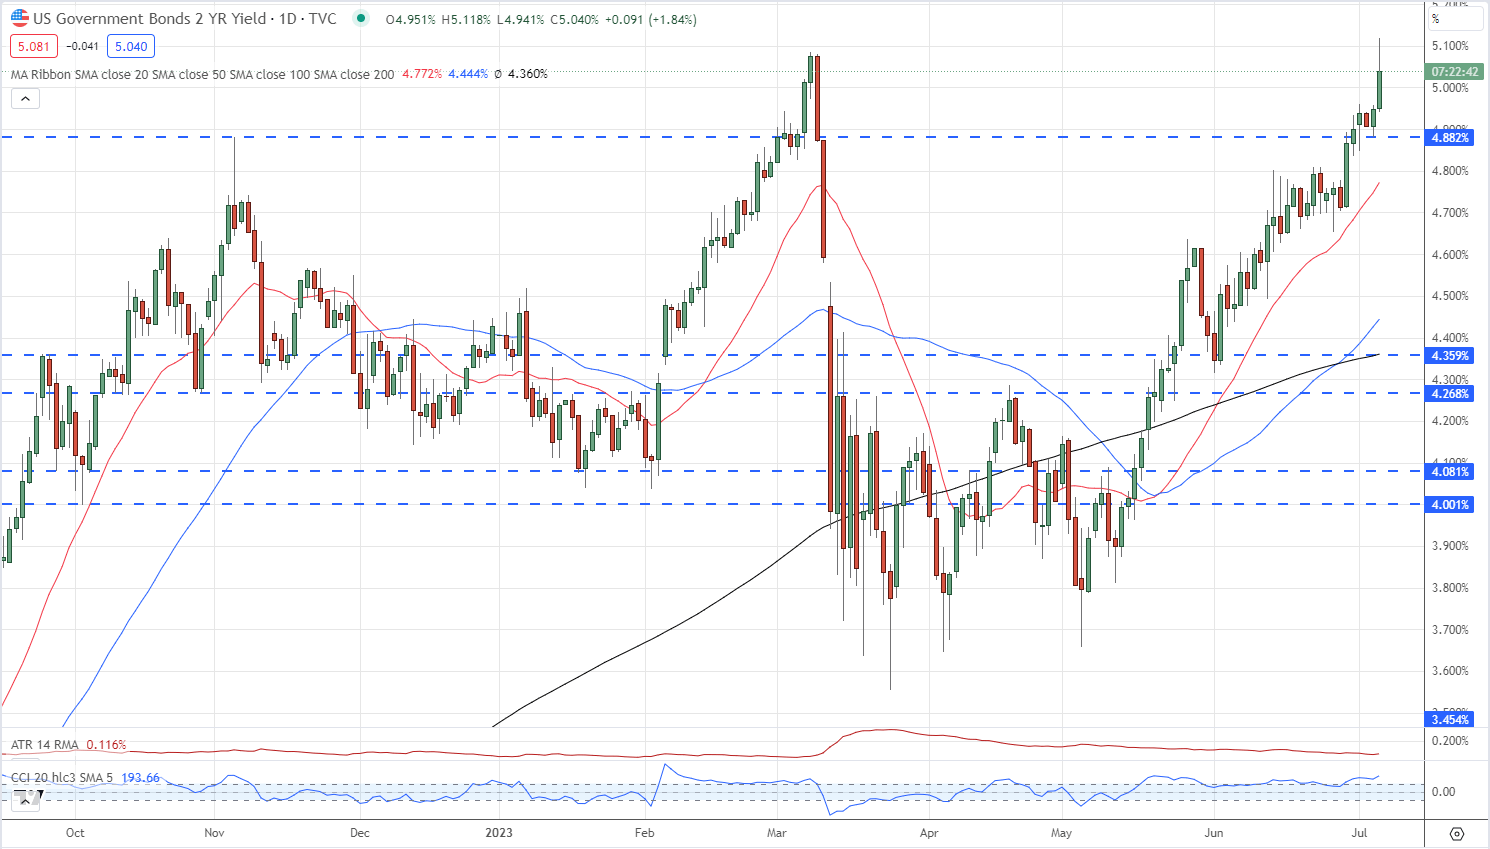
Task: Click the 4.882% horizontal line price label
Action: tap(1450, 137)
